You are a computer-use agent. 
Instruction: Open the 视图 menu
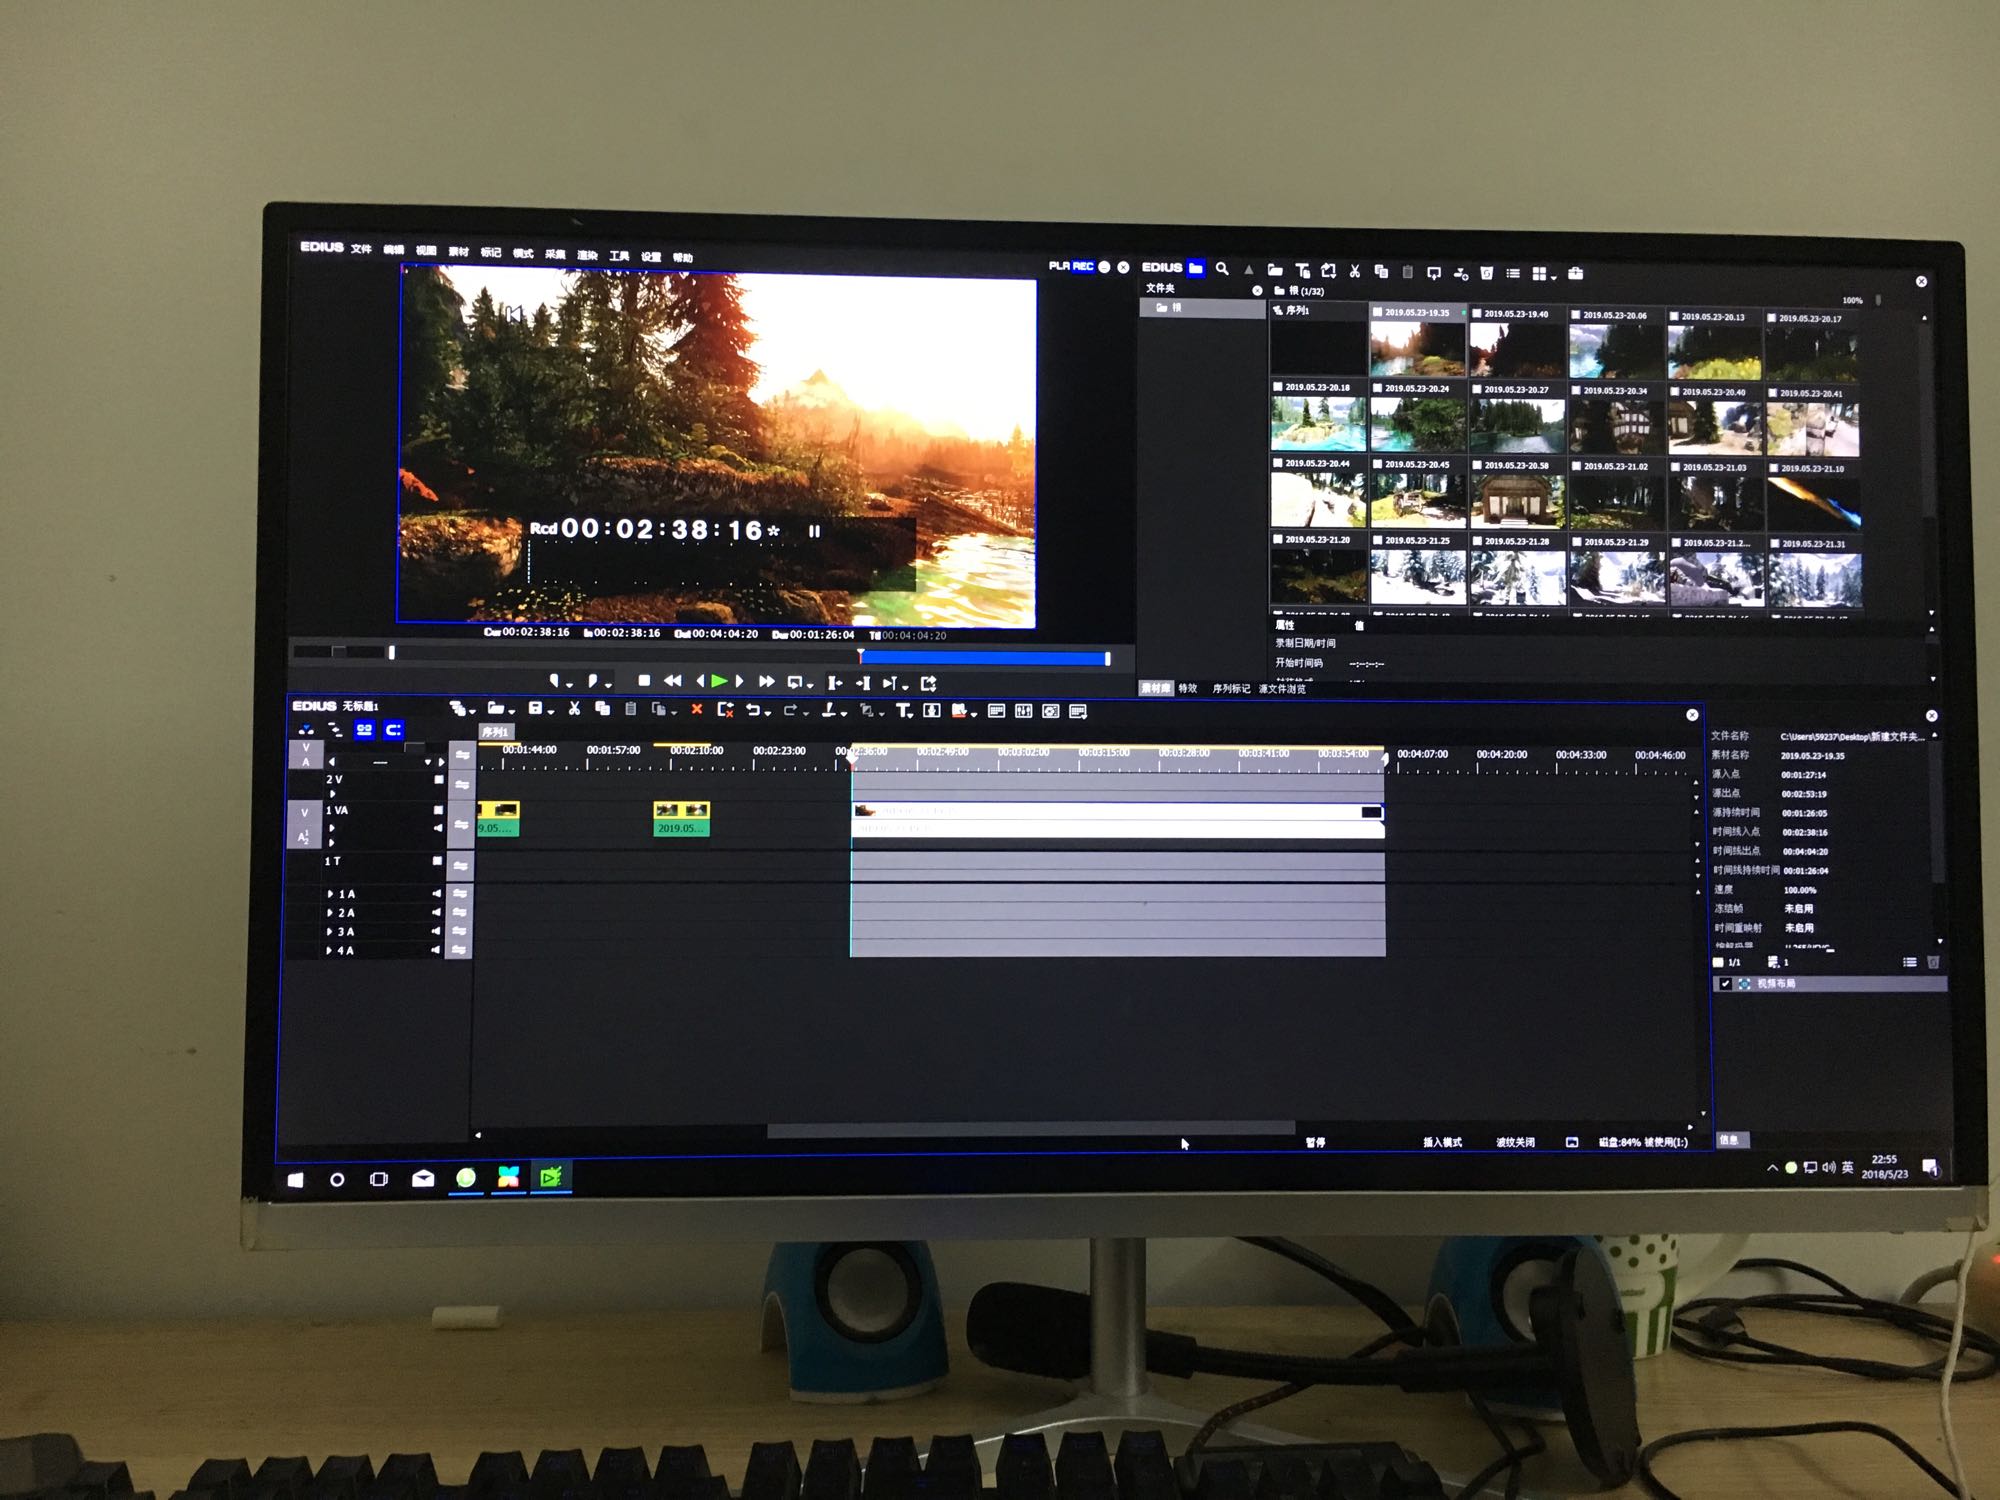(426, 250)
